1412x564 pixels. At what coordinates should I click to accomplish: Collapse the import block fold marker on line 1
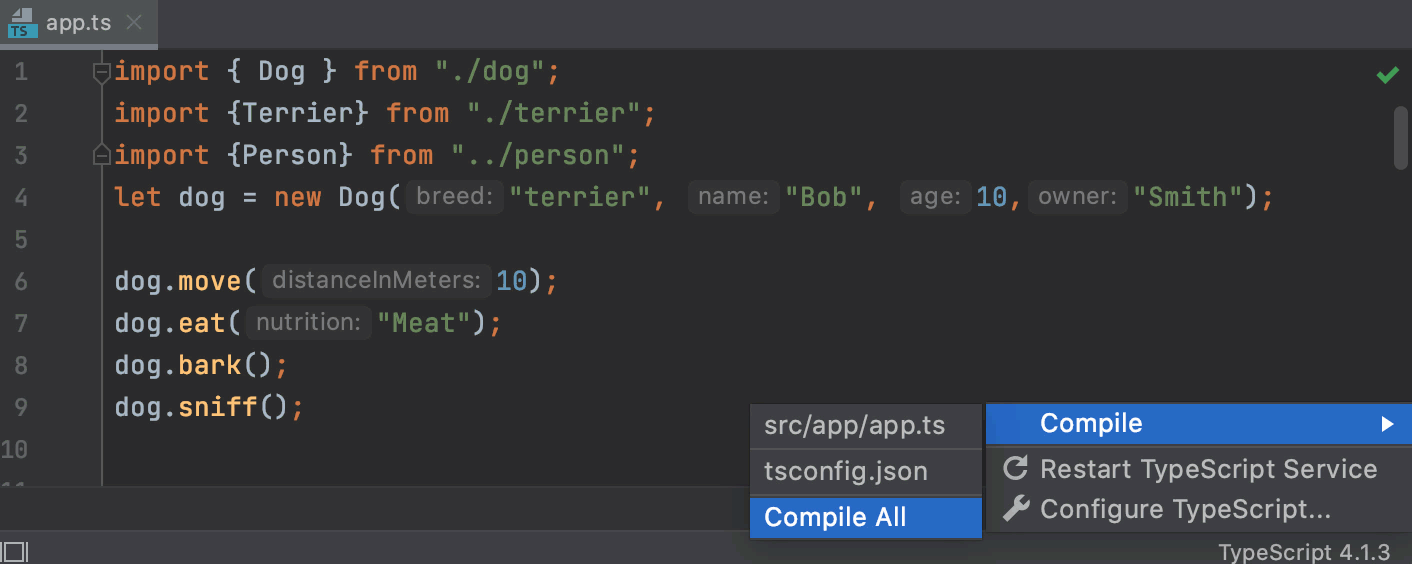point(101,72)
